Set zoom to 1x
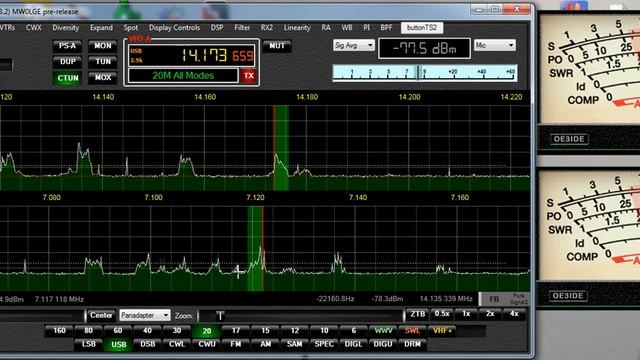Screen dimensions: 640x360 coord(466,314)
